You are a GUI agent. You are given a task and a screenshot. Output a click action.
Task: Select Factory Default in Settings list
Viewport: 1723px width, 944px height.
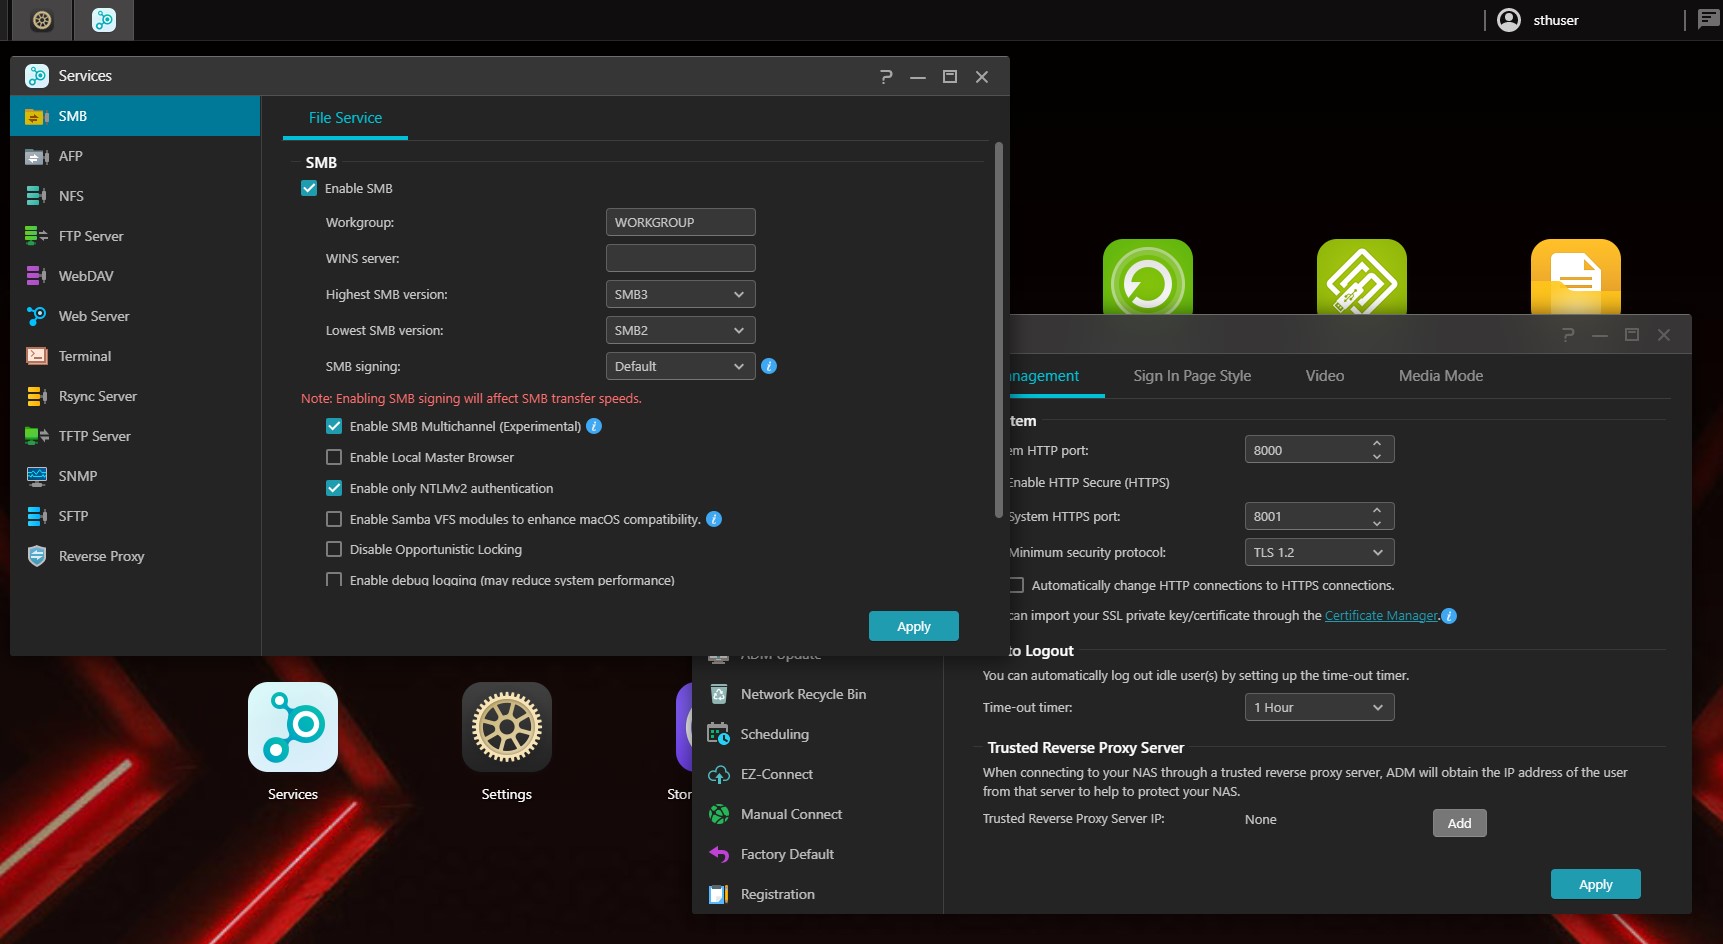click(x=786, y=854)
